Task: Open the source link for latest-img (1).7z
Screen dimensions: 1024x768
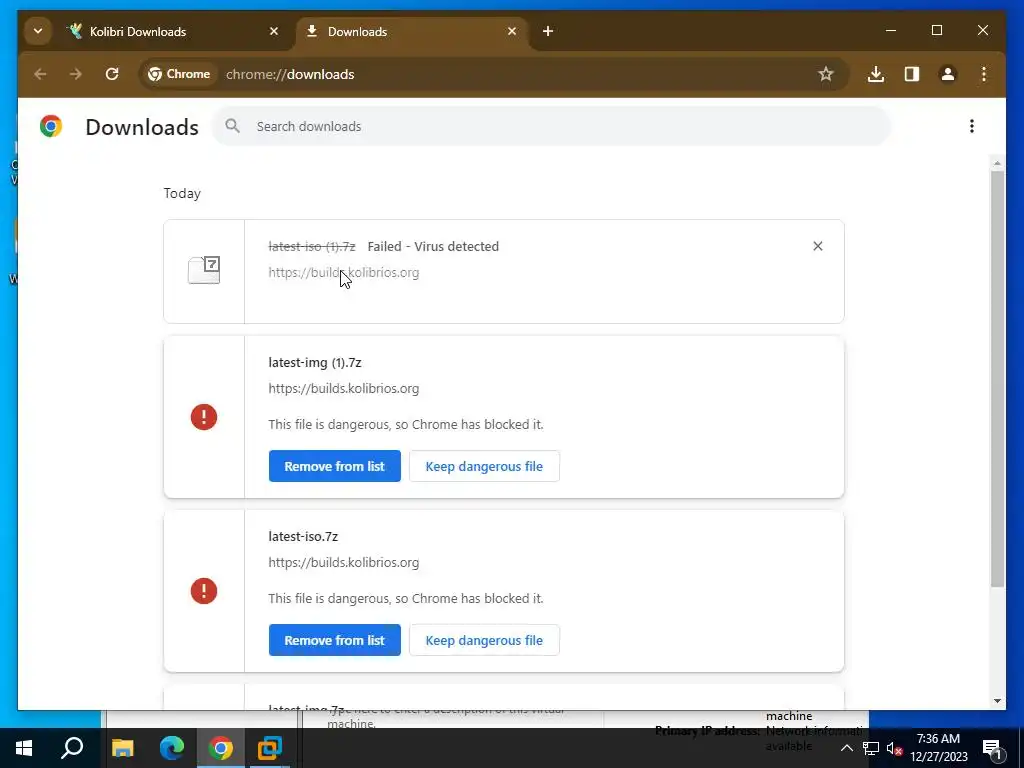Action: point(344,389)
